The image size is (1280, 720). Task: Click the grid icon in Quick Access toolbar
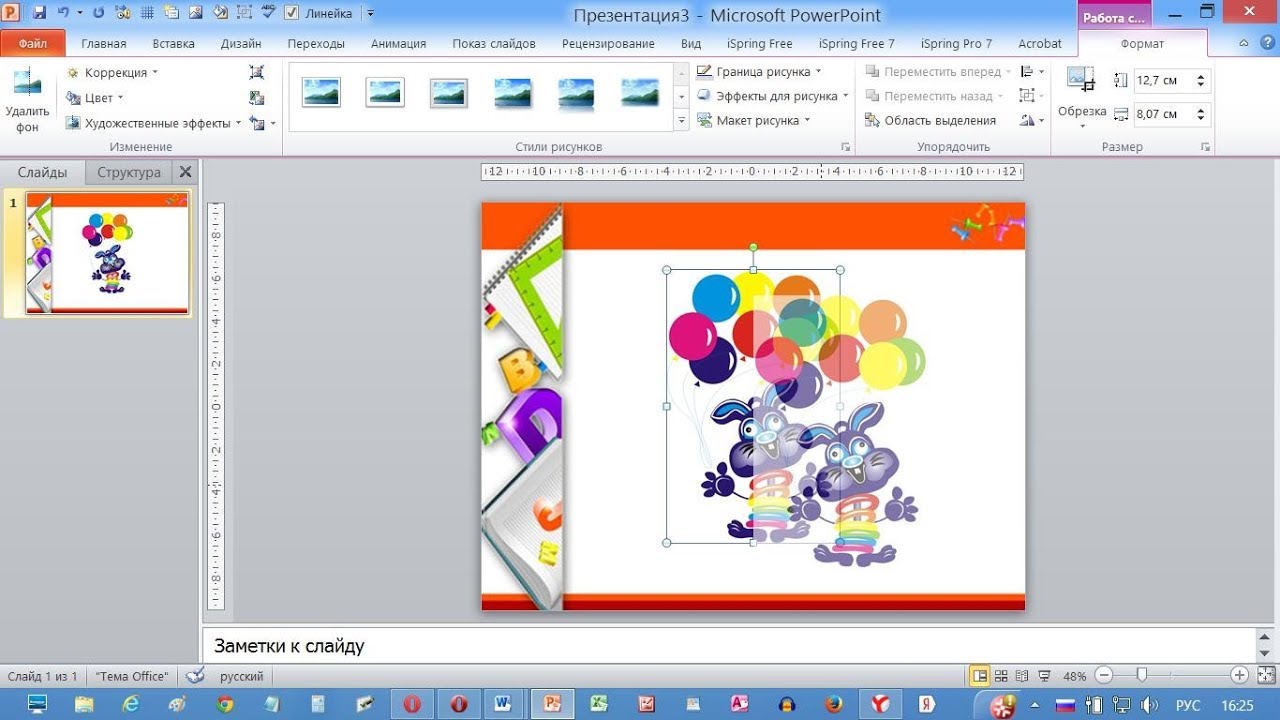[147, 14]
